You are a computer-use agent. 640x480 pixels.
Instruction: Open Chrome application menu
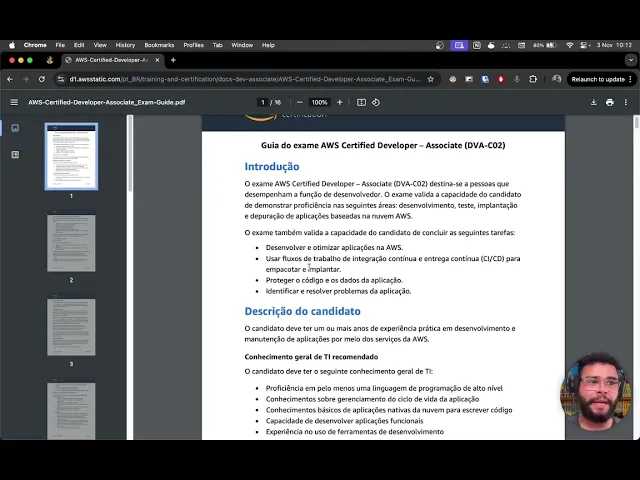click(35, 45)
